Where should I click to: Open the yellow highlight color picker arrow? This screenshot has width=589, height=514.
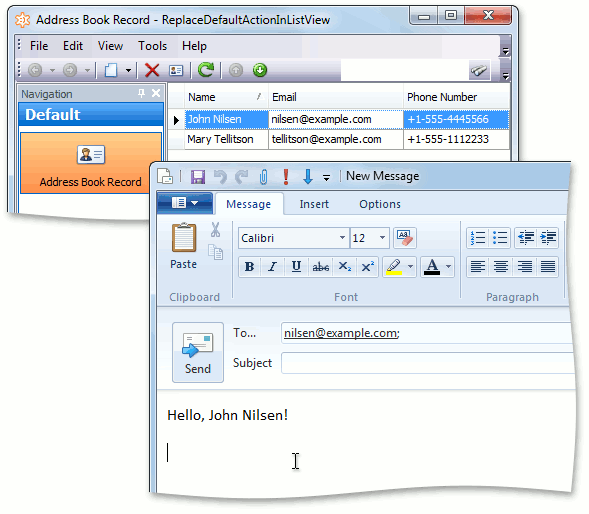coord(410,267)
